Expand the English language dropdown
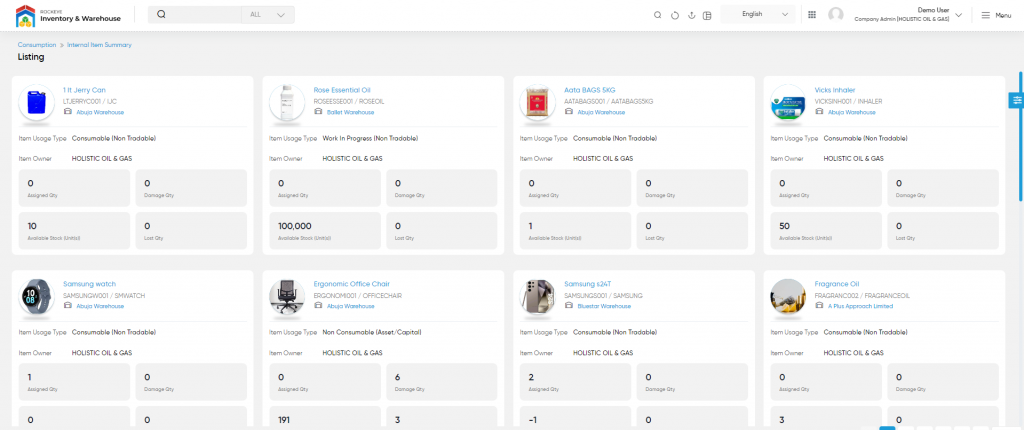The width and height of the screenshot is (1024, 430). (758, 15)
